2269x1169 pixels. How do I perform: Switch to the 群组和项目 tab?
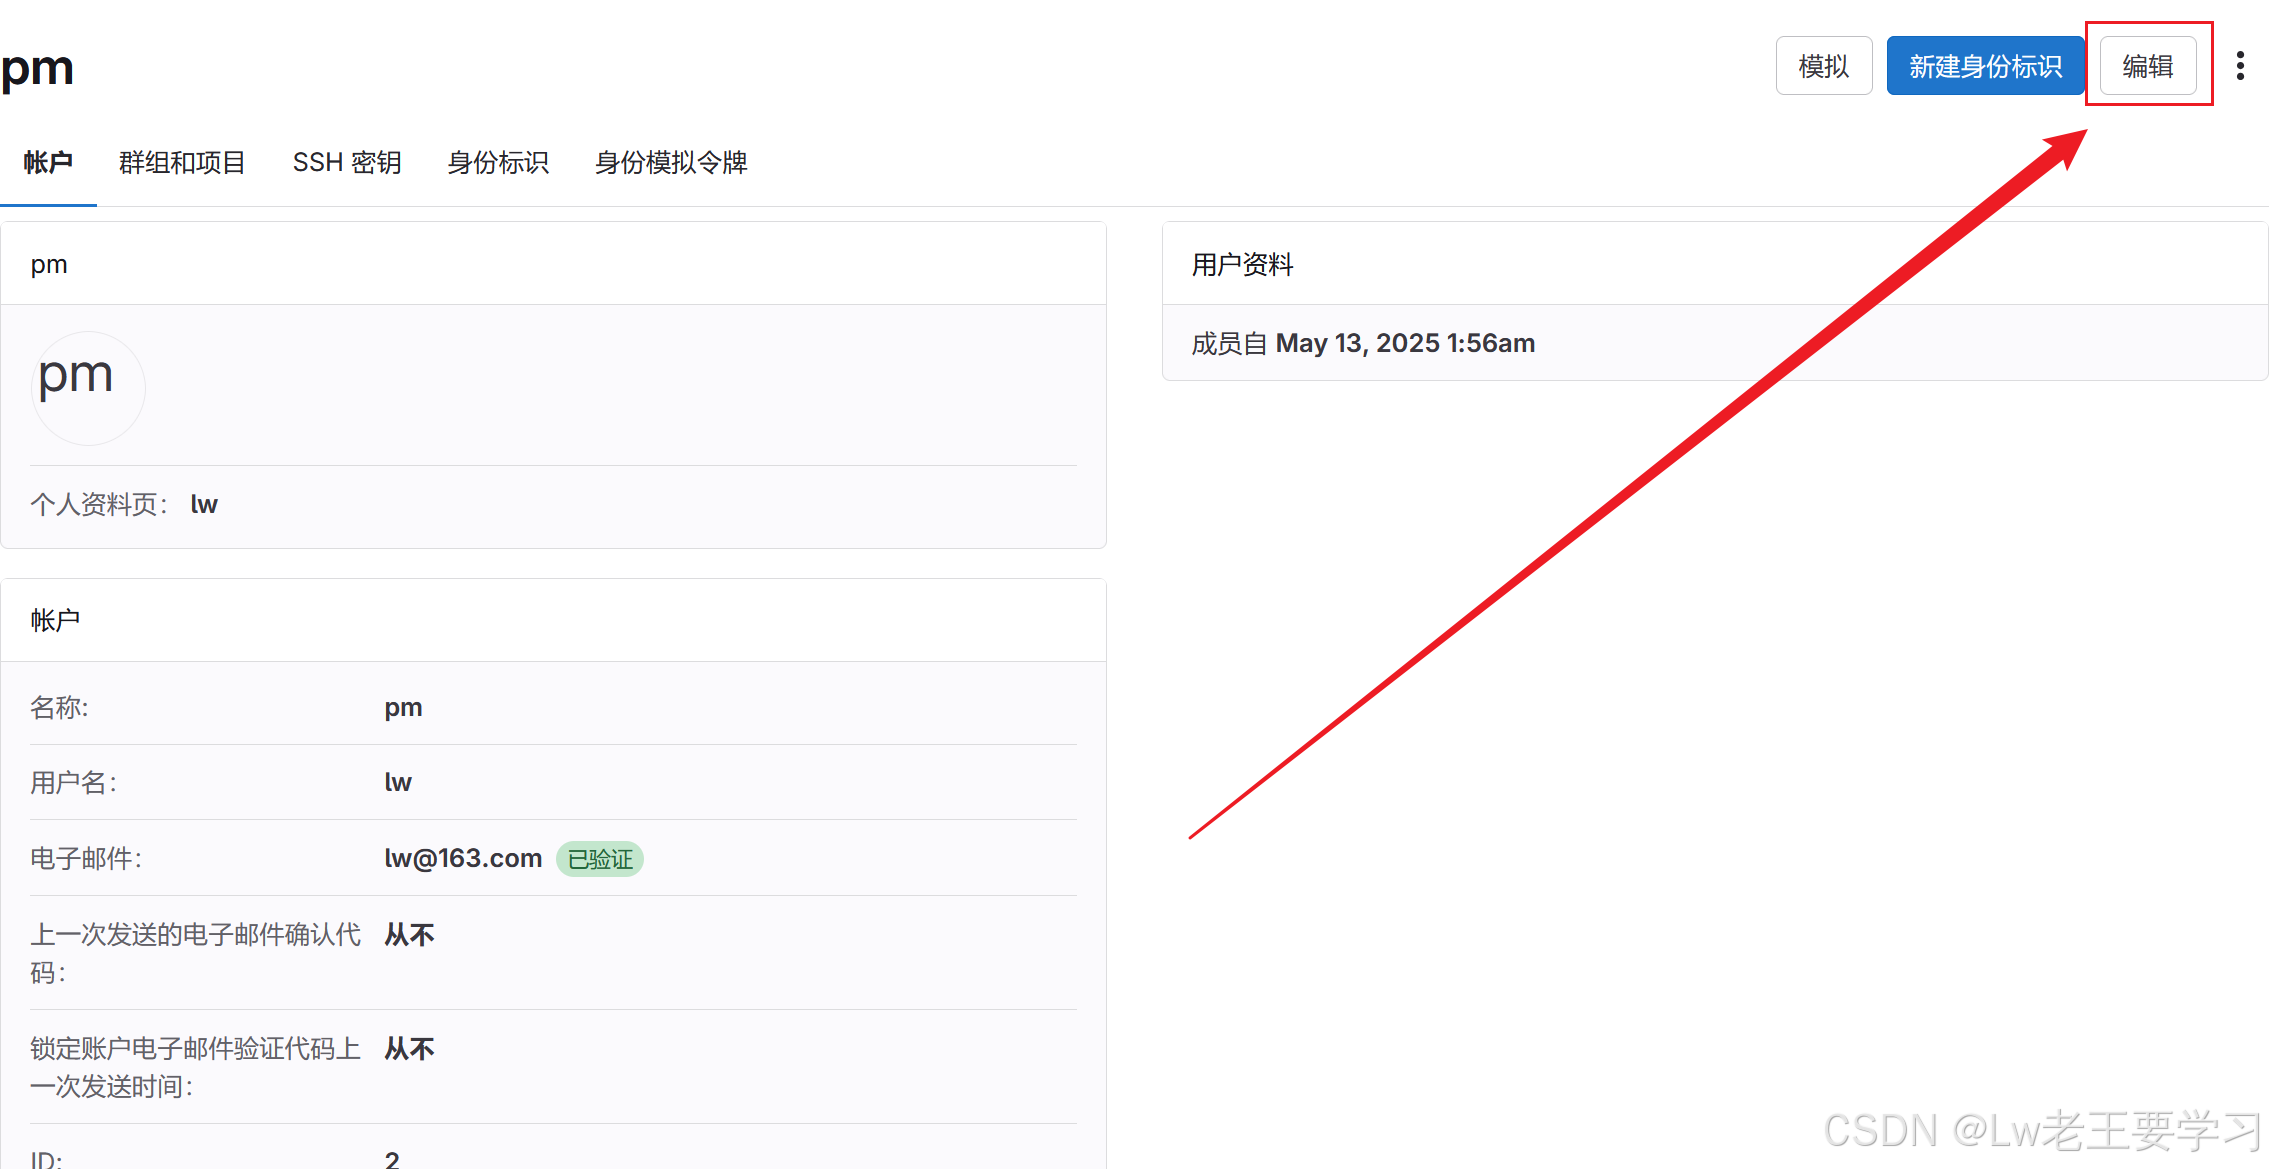point(182,162)
